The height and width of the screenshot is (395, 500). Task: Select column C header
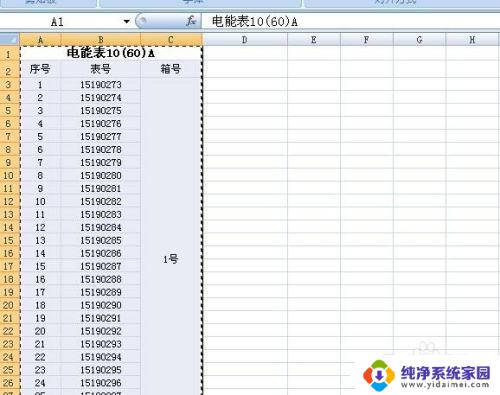click(x=171, y=40)
